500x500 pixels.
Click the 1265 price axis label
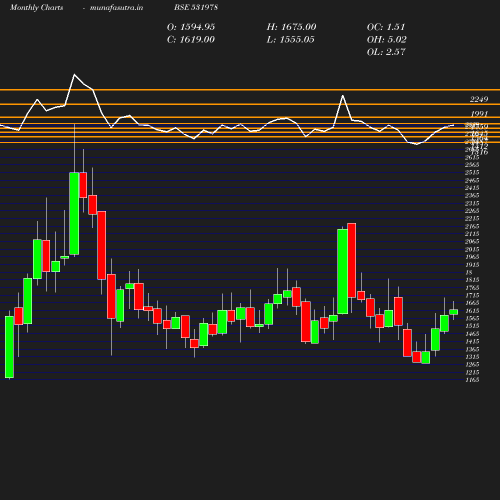[472, 365]
